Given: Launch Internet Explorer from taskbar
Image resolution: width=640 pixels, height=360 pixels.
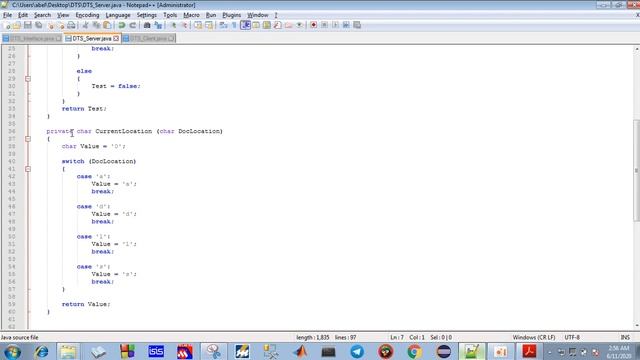Looking at the screenshot, I should [x=41, y=351].
